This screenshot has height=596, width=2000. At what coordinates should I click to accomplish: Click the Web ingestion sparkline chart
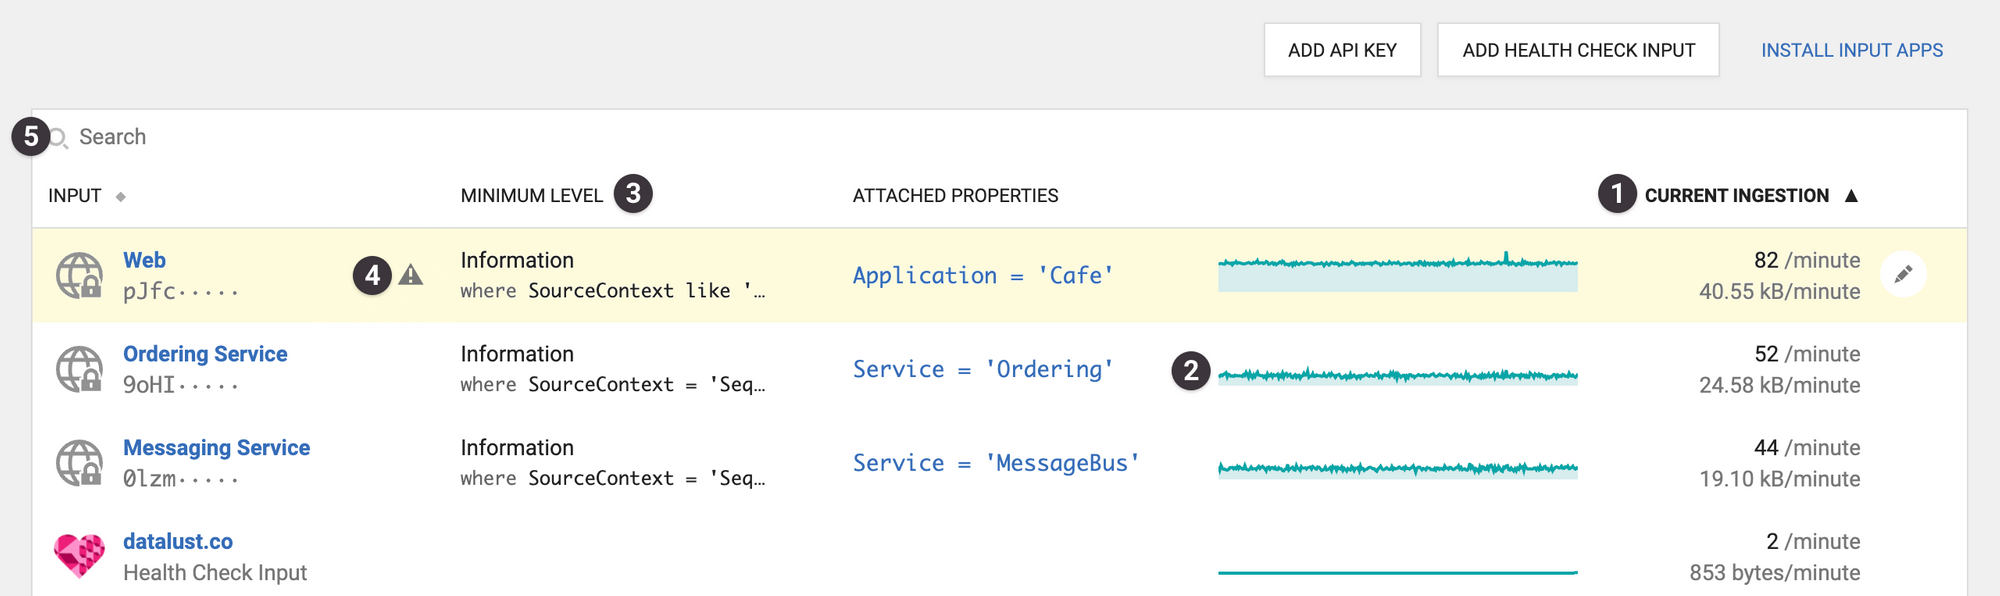coord(1398,272)
